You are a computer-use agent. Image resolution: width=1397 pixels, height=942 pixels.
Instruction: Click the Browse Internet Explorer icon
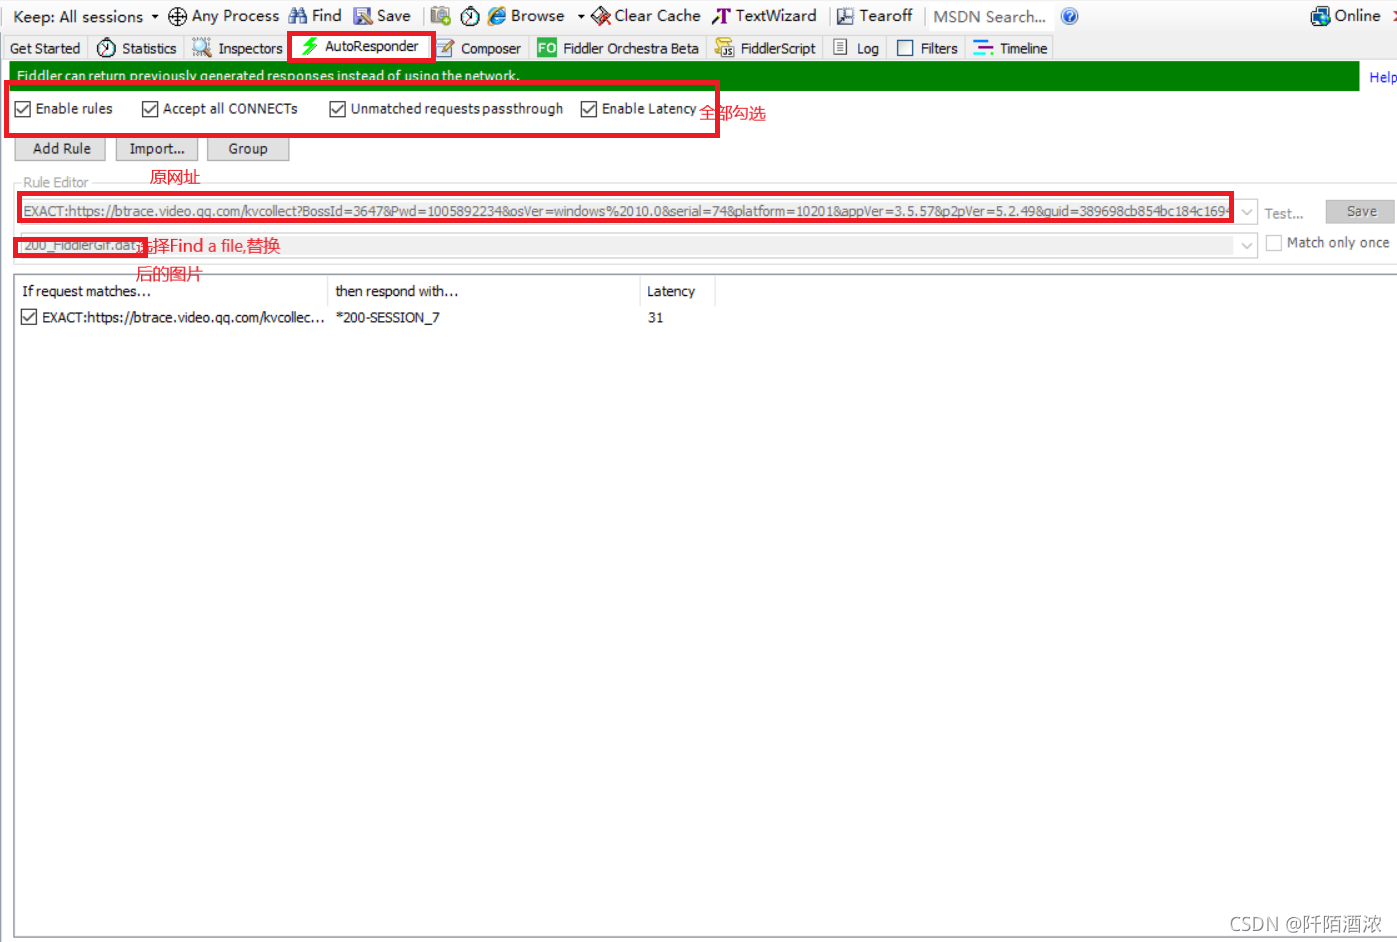coord(497,16)
